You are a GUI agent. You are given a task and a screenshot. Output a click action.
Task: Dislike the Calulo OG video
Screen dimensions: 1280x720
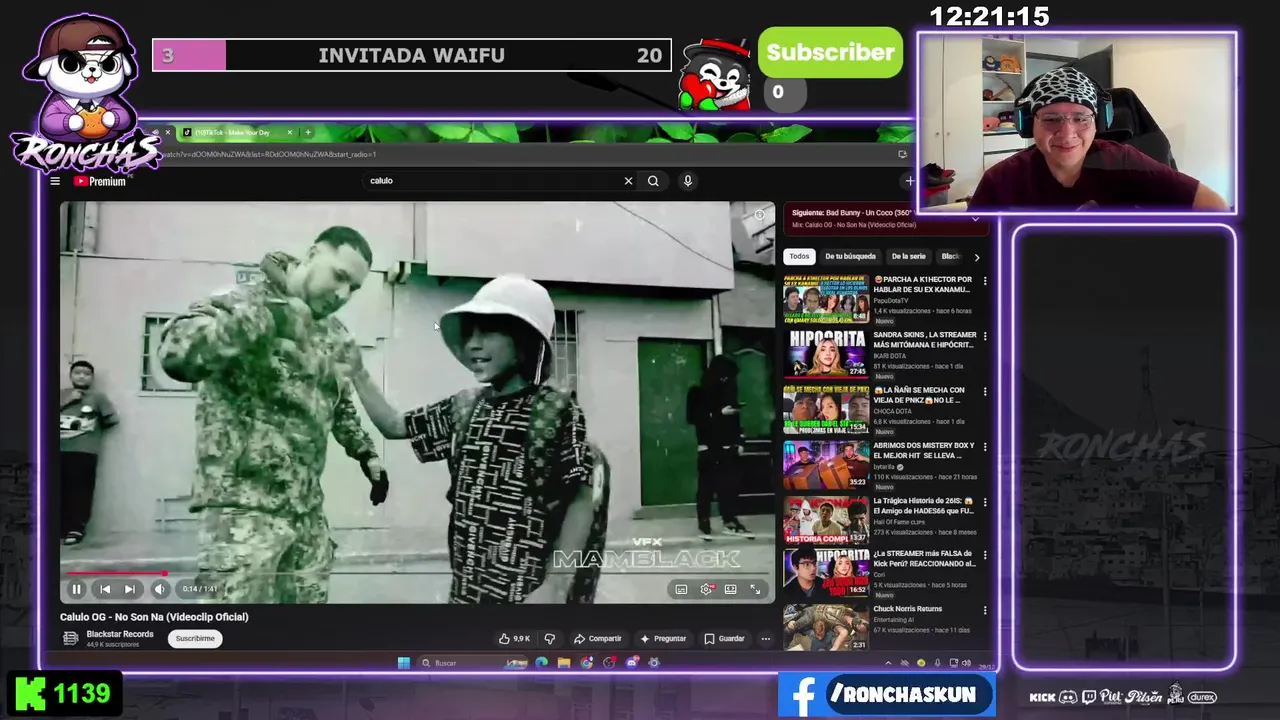pos(549,638)
